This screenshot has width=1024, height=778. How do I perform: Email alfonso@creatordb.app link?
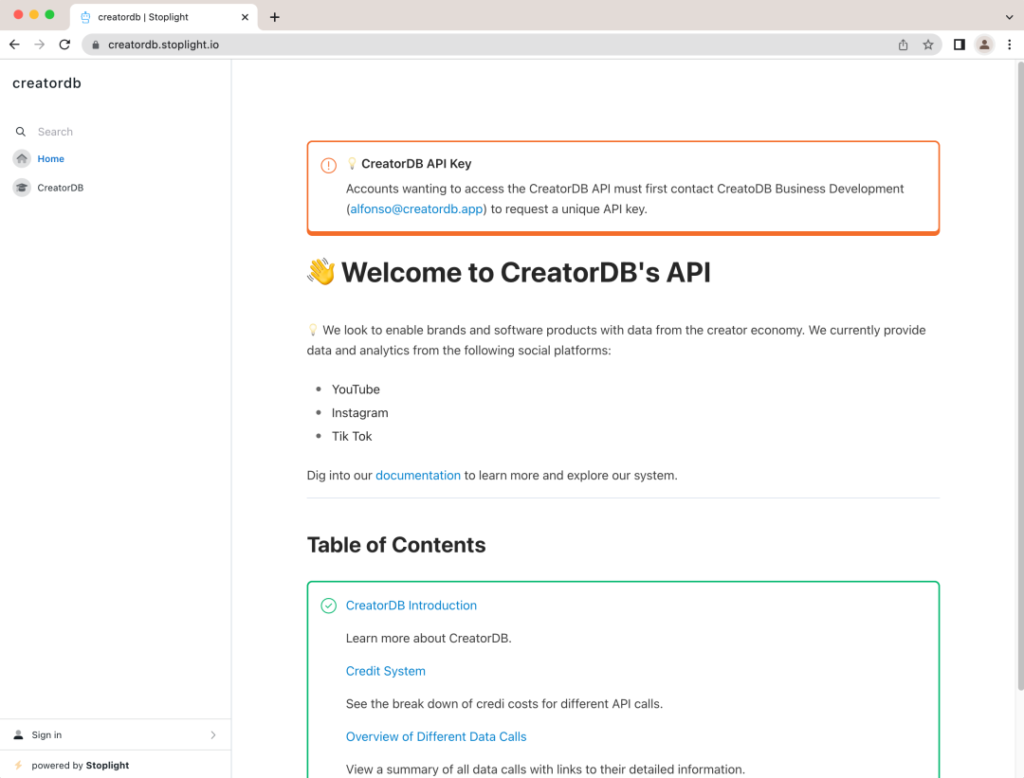tap(416, 209)
